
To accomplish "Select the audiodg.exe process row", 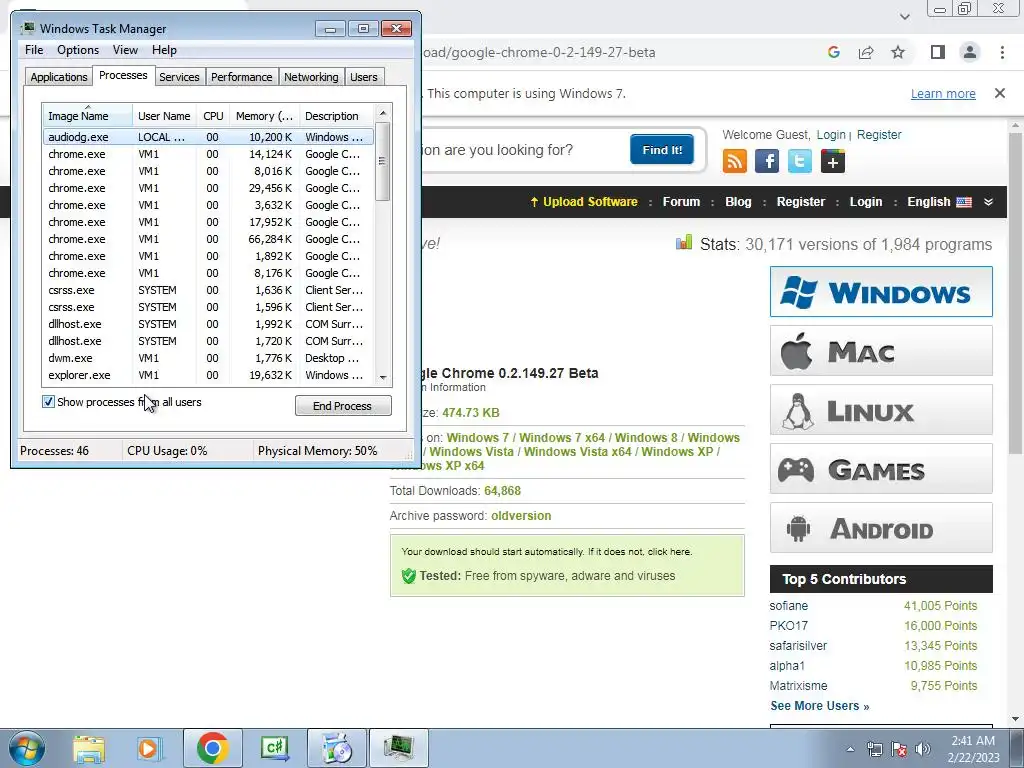I will coord(208,137).
